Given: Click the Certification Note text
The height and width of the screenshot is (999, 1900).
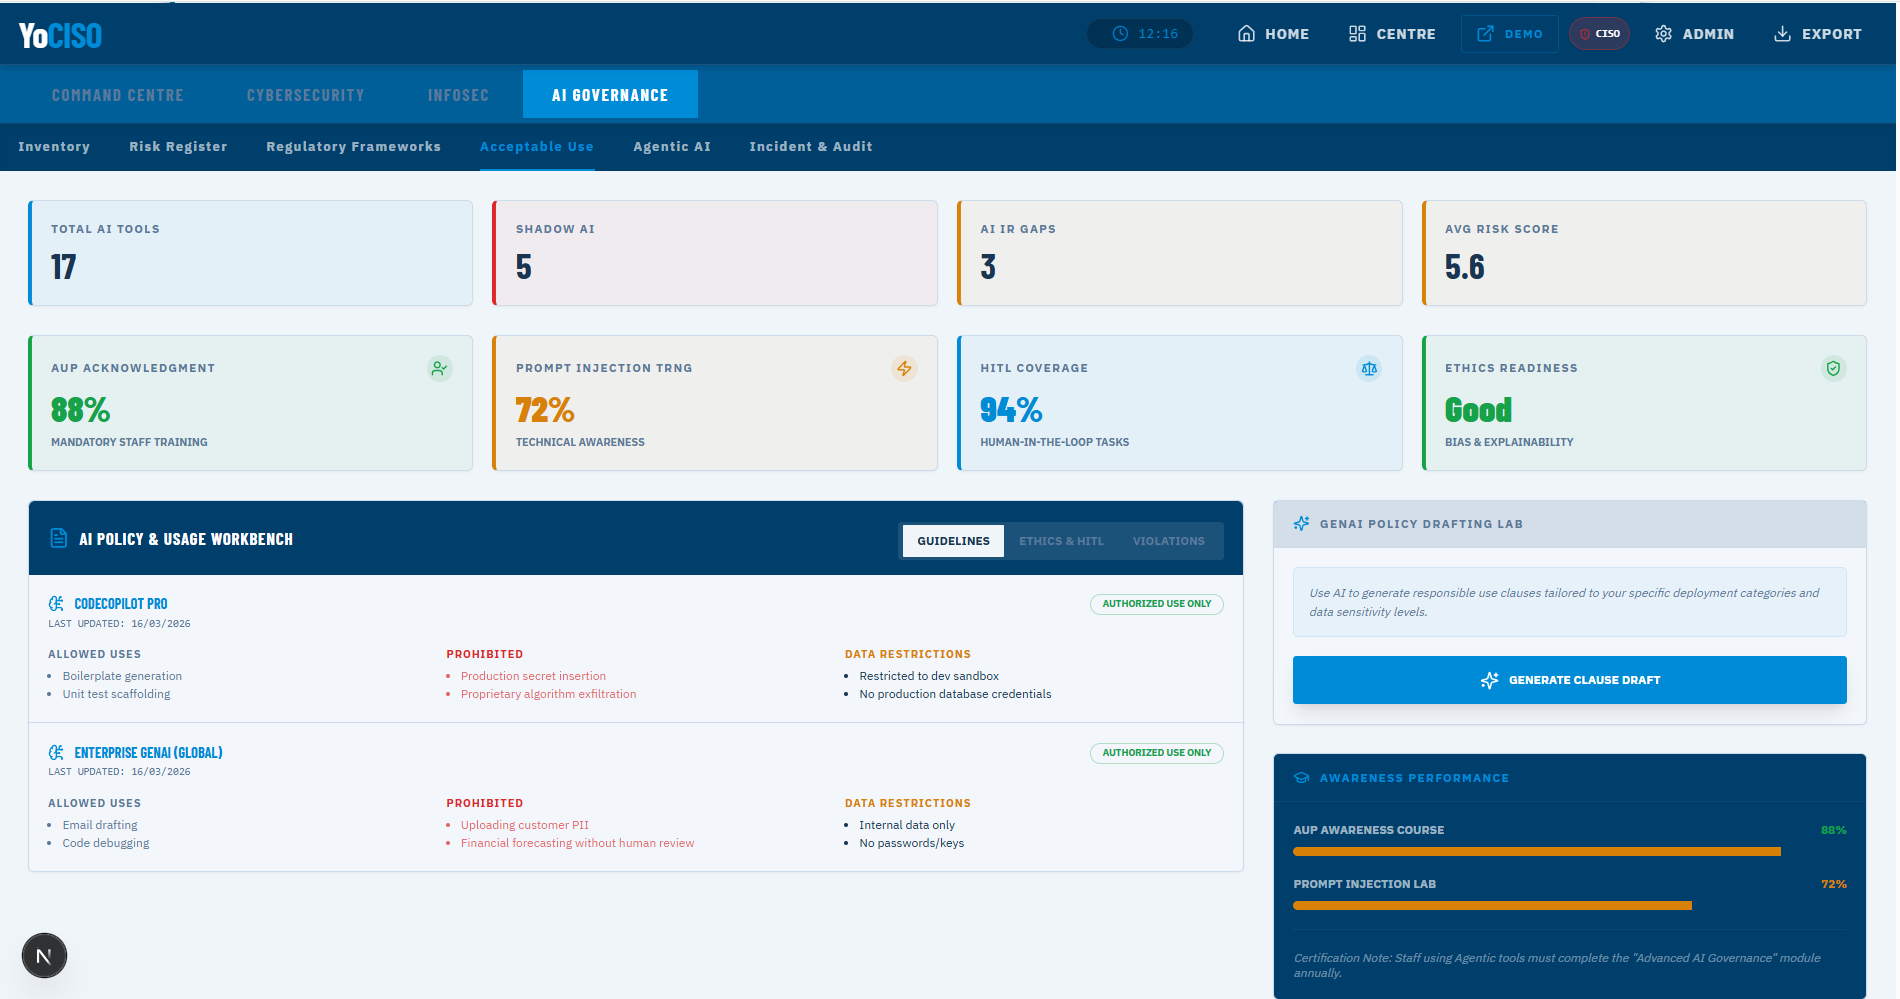Looking at the screenshot, I should pyautogui.click(x=1557, y=965).
